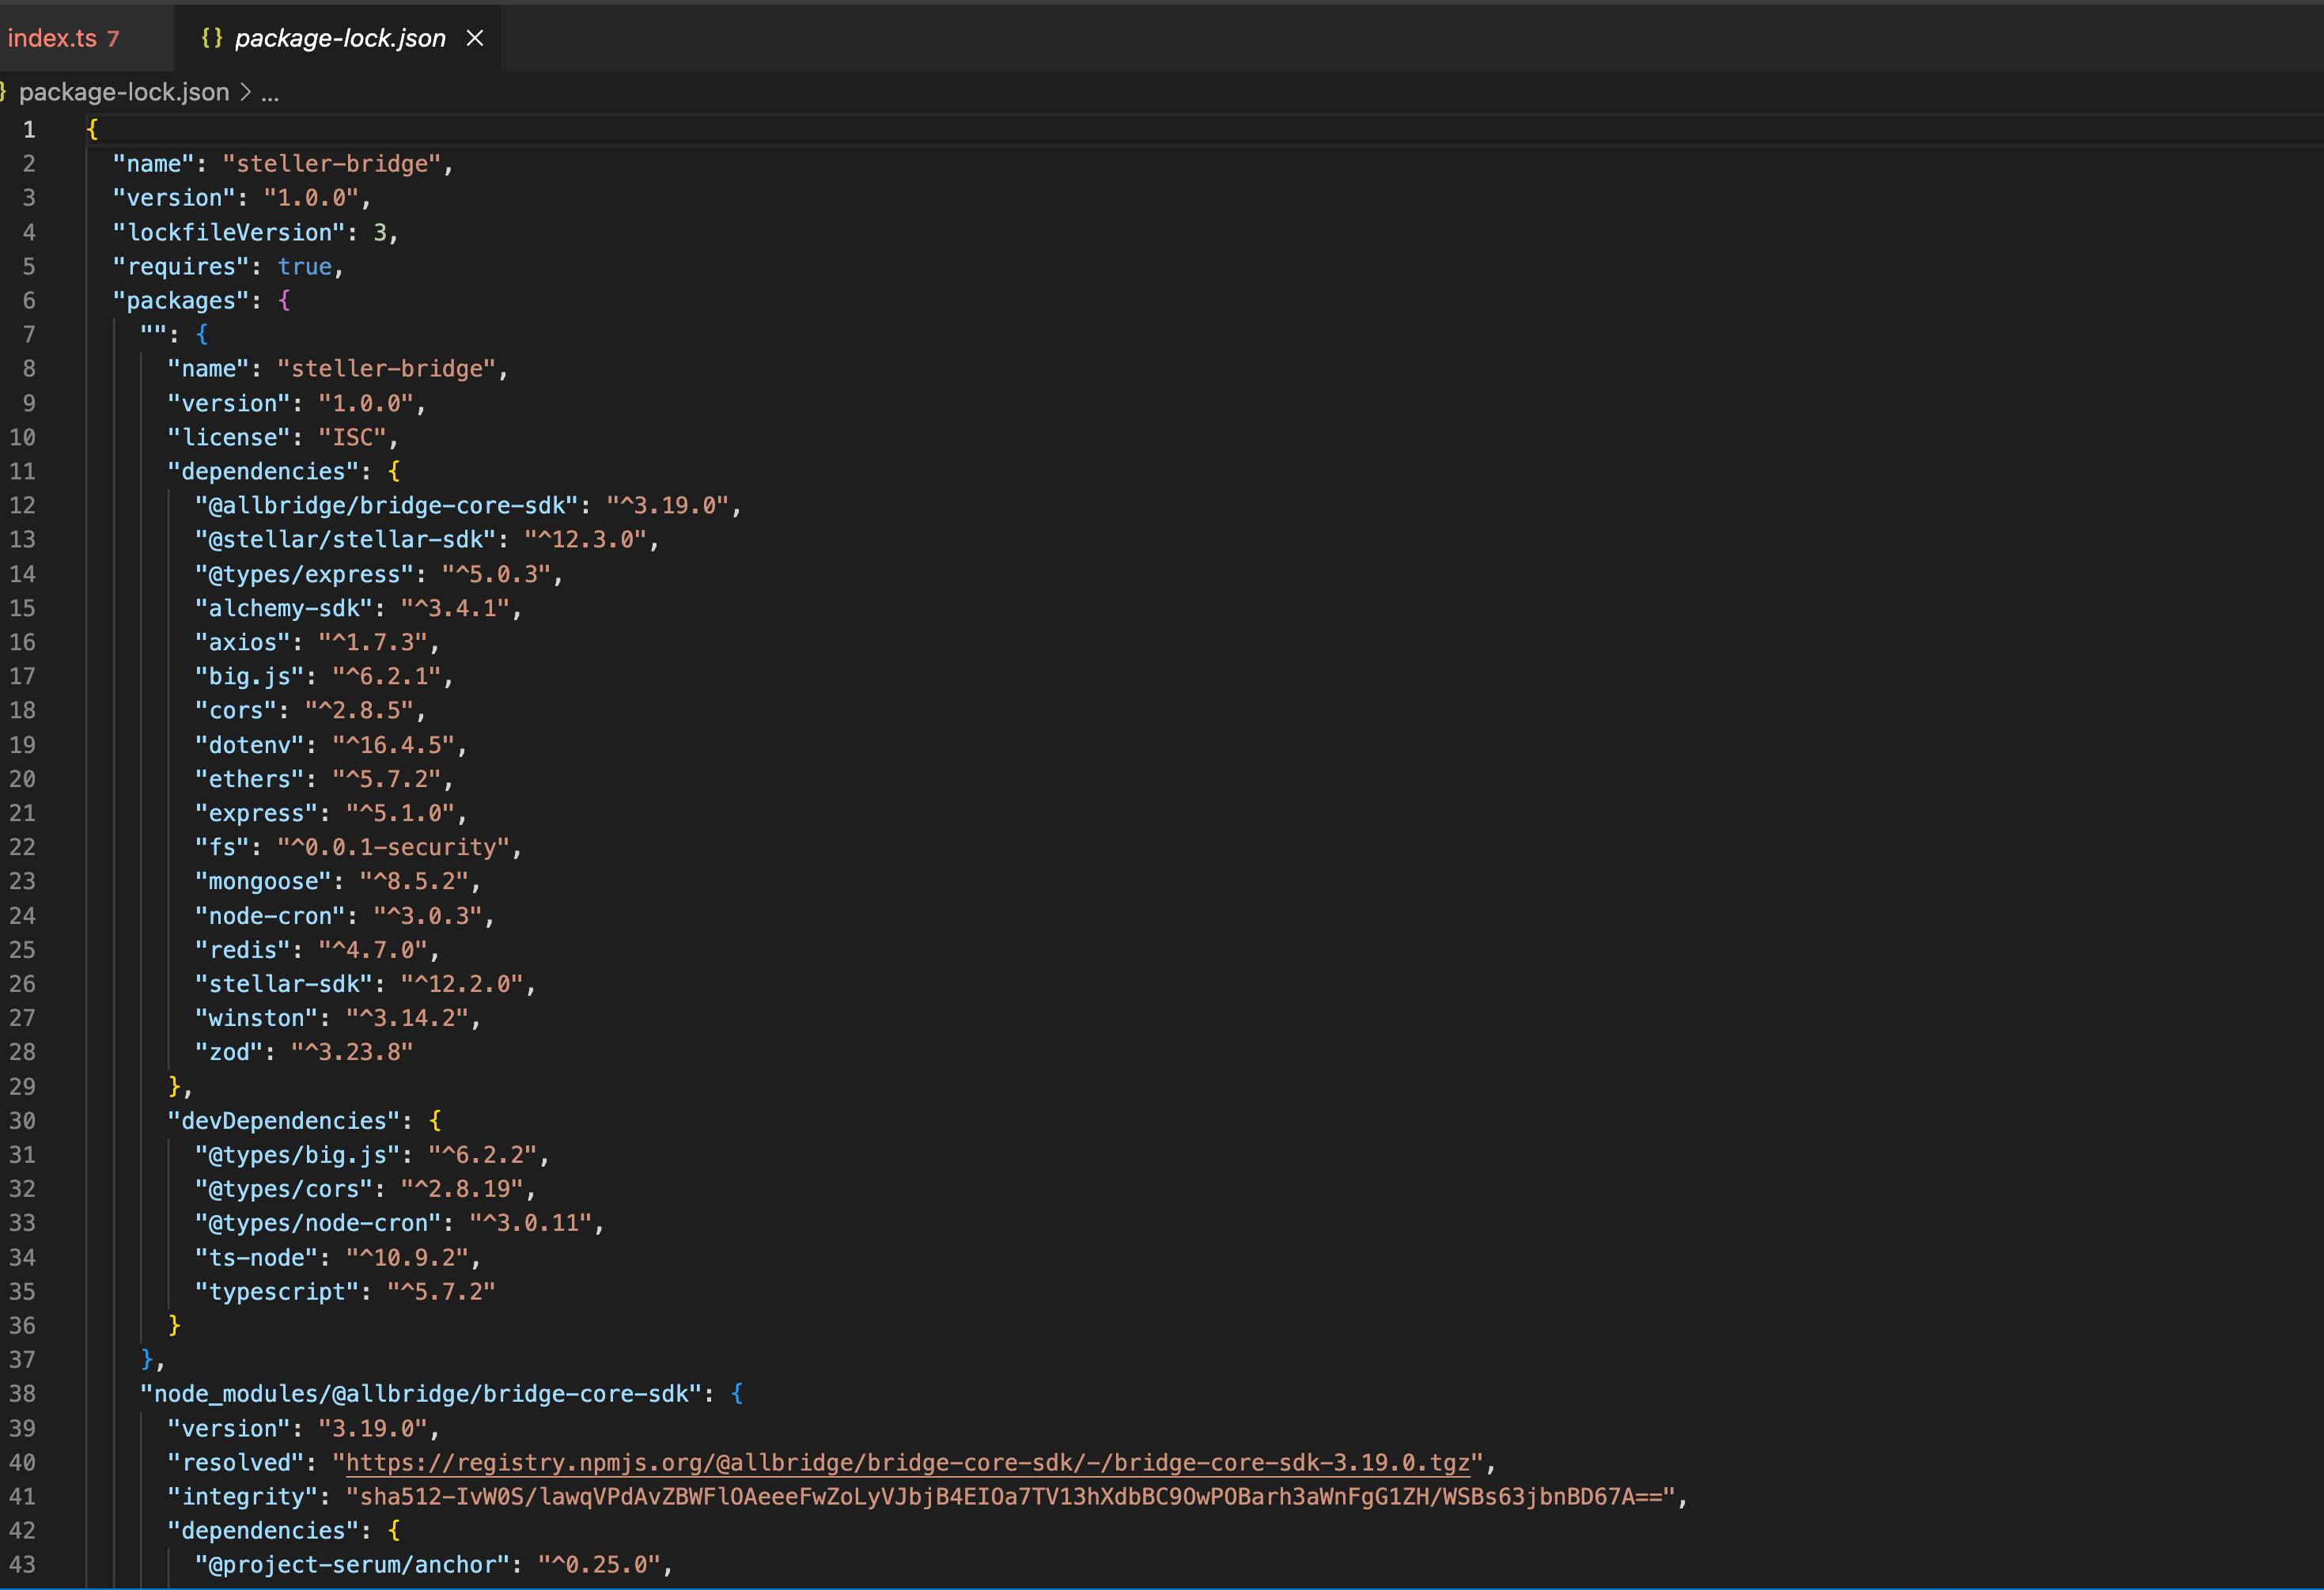Click the "ethers" dependency key
The image size is (2324, 1590).
[x=250, y=780]
